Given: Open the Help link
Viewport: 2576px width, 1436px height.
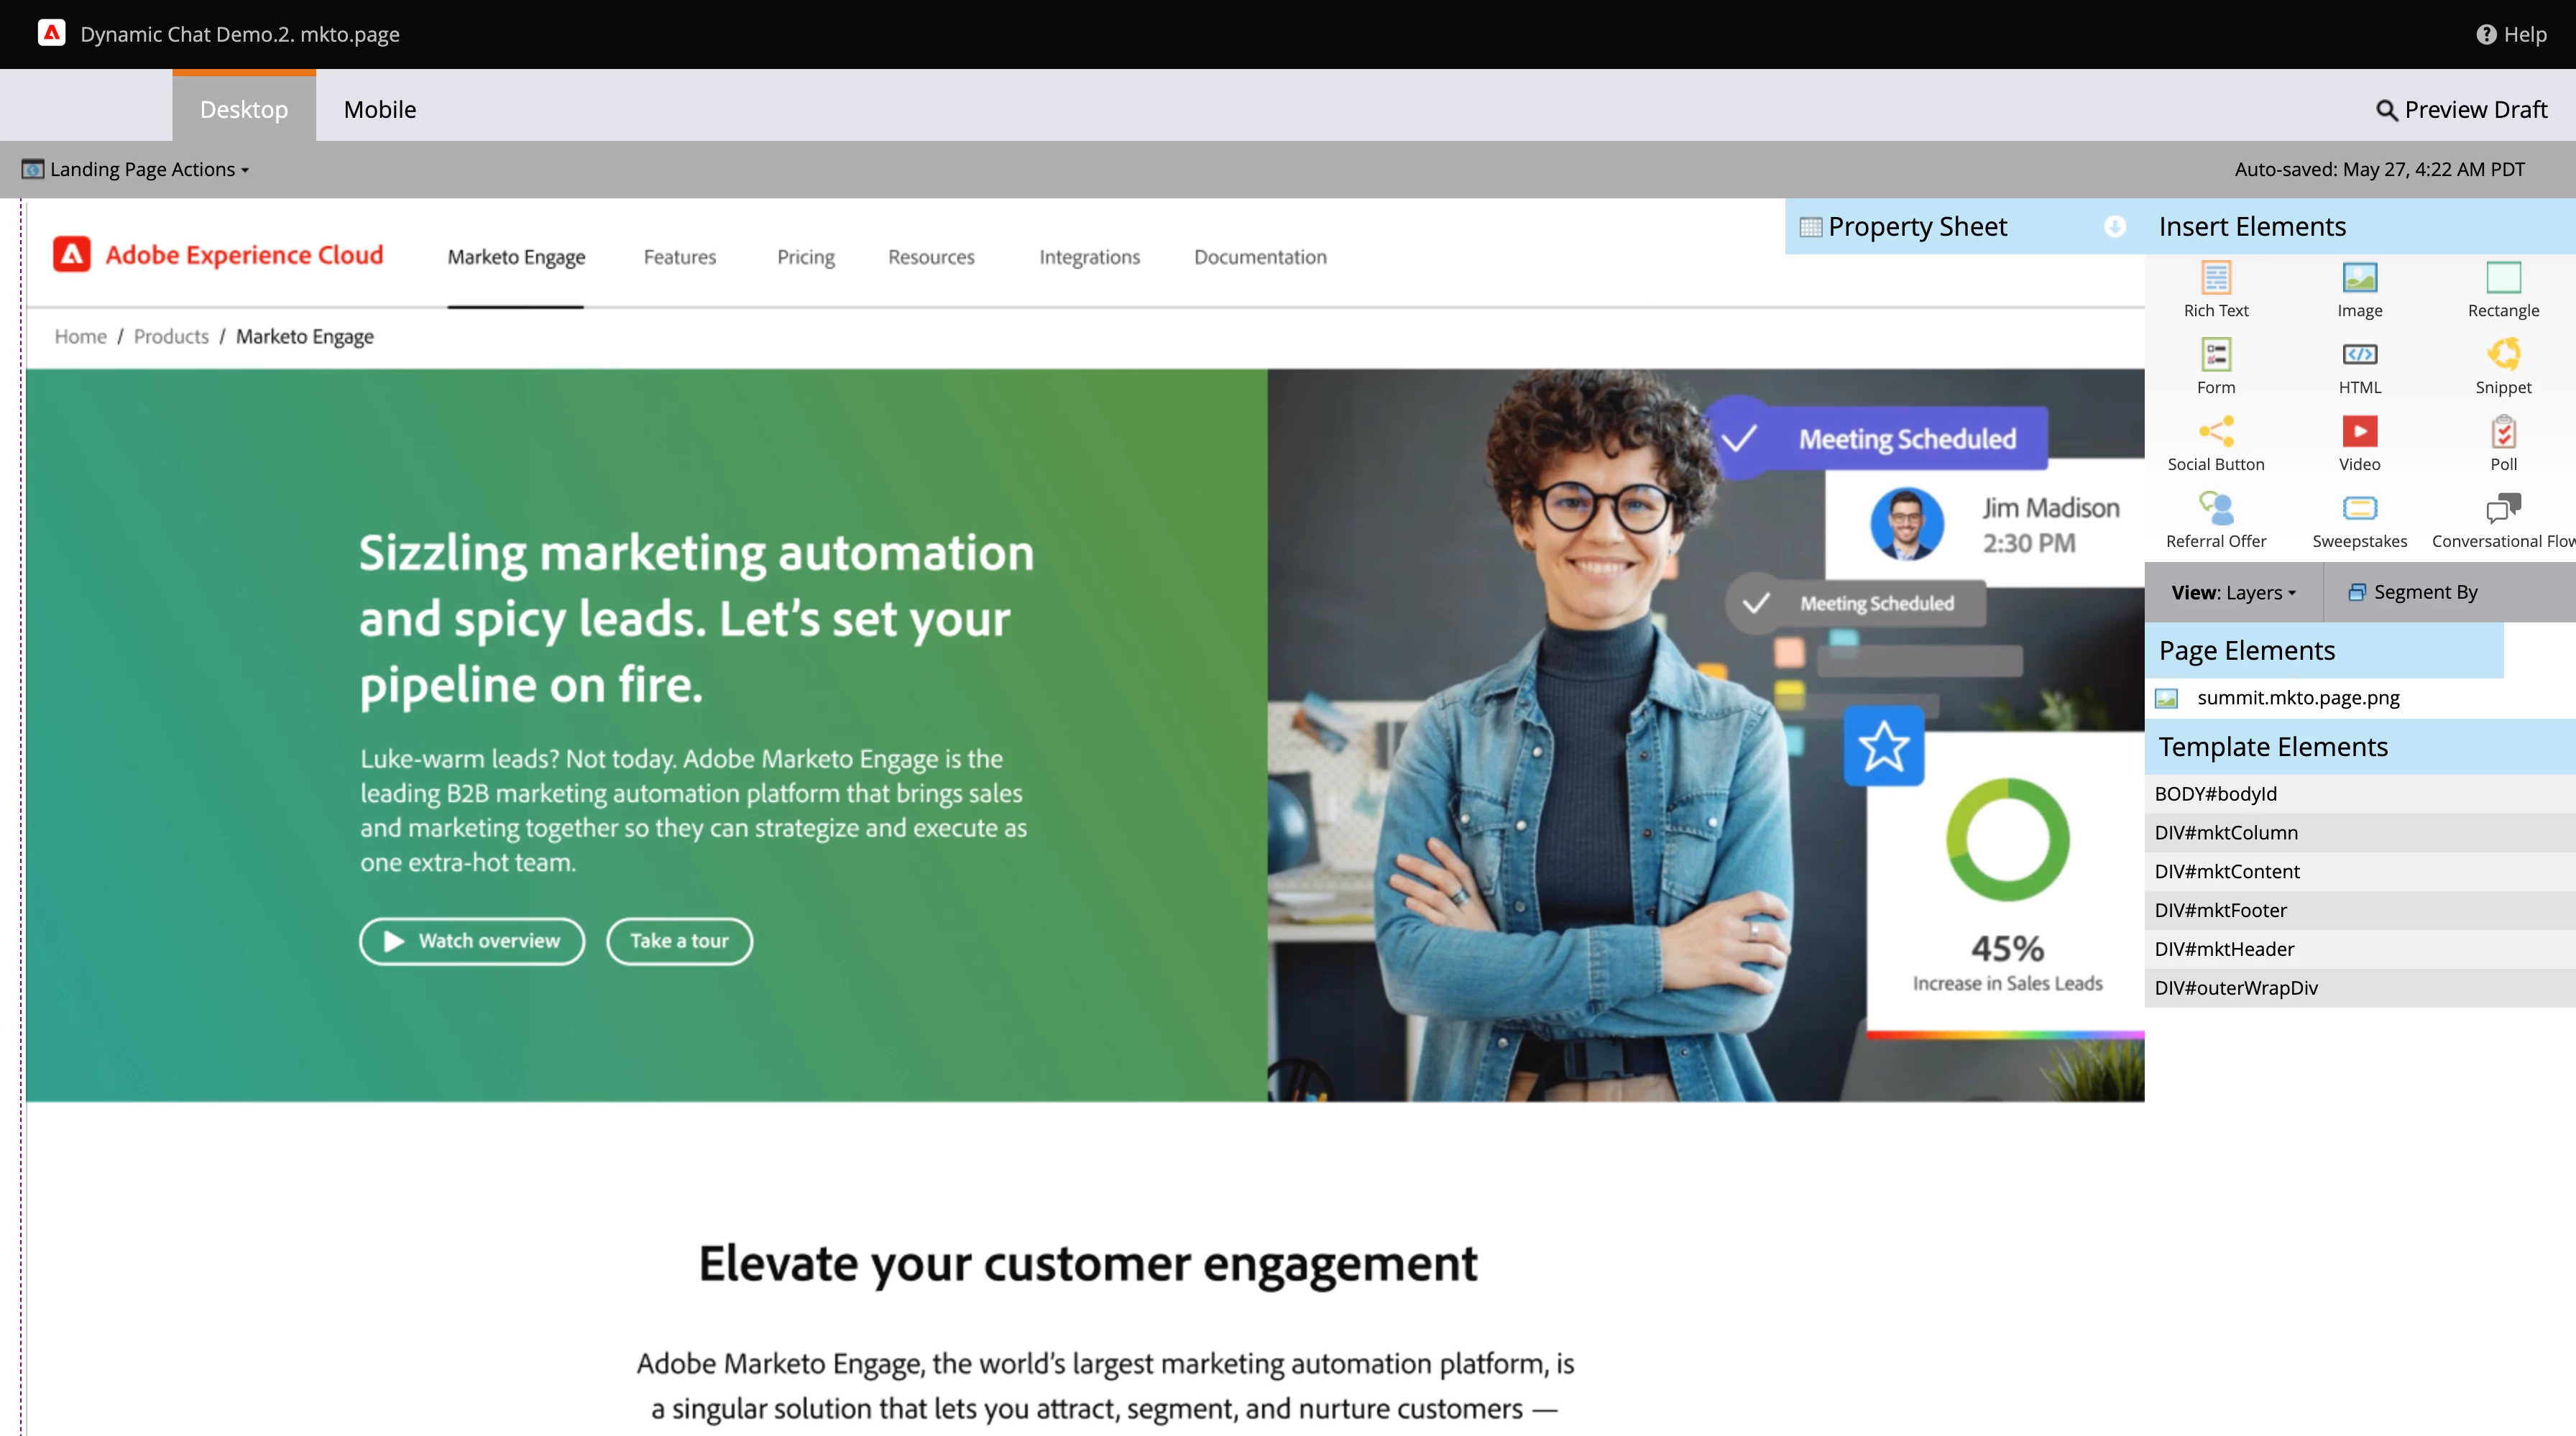Looking at the screenshot, I should [2511, 34].
